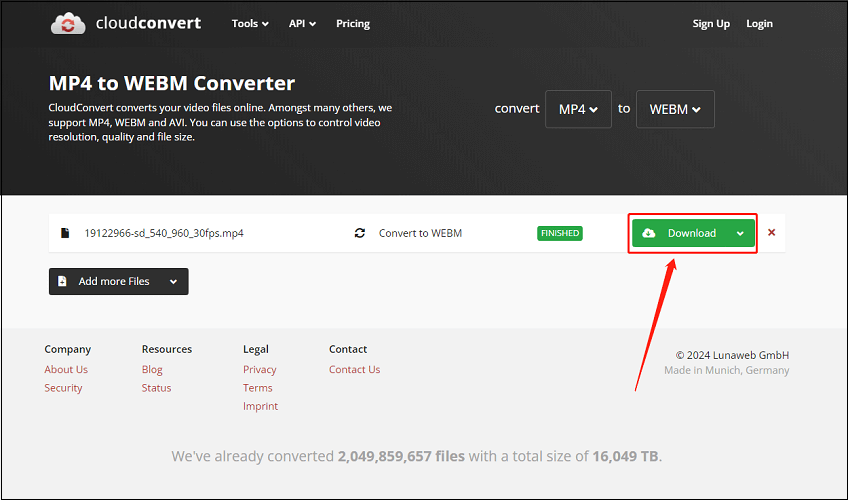Click the convert refresh arrows icon

coord(360,233)
